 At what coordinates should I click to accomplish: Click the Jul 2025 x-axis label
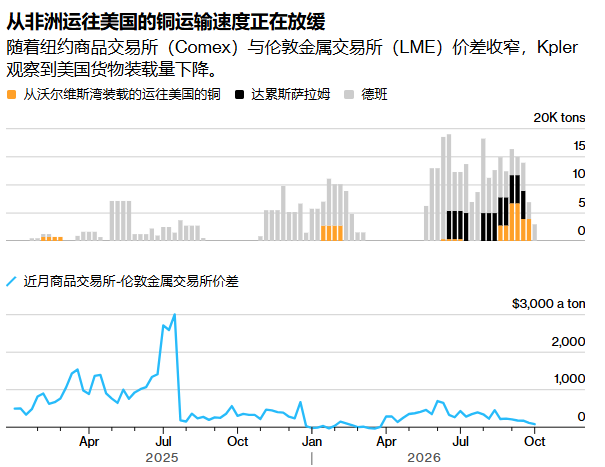(164, 441)
